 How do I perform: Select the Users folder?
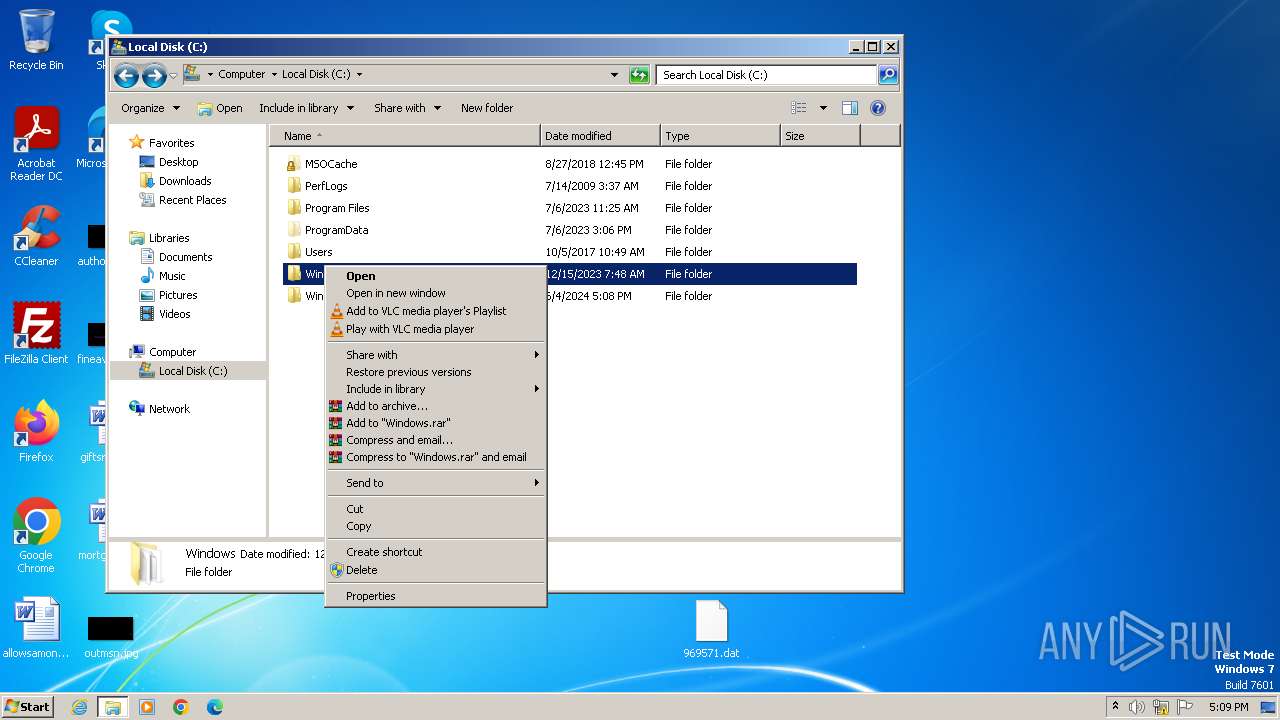[x=318, y=252]
